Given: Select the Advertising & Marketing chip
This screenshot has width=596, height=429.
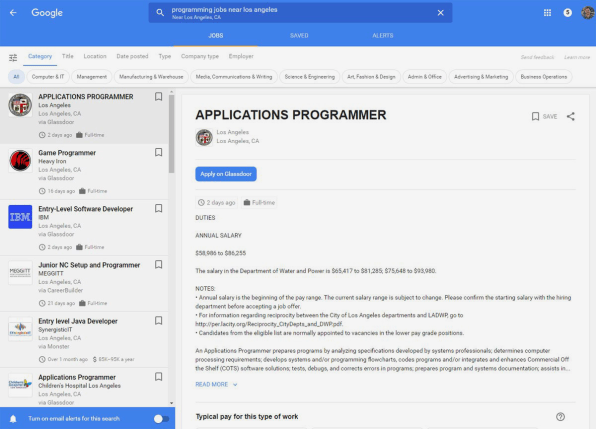Looking at the screenshot, I should [481, 77].
